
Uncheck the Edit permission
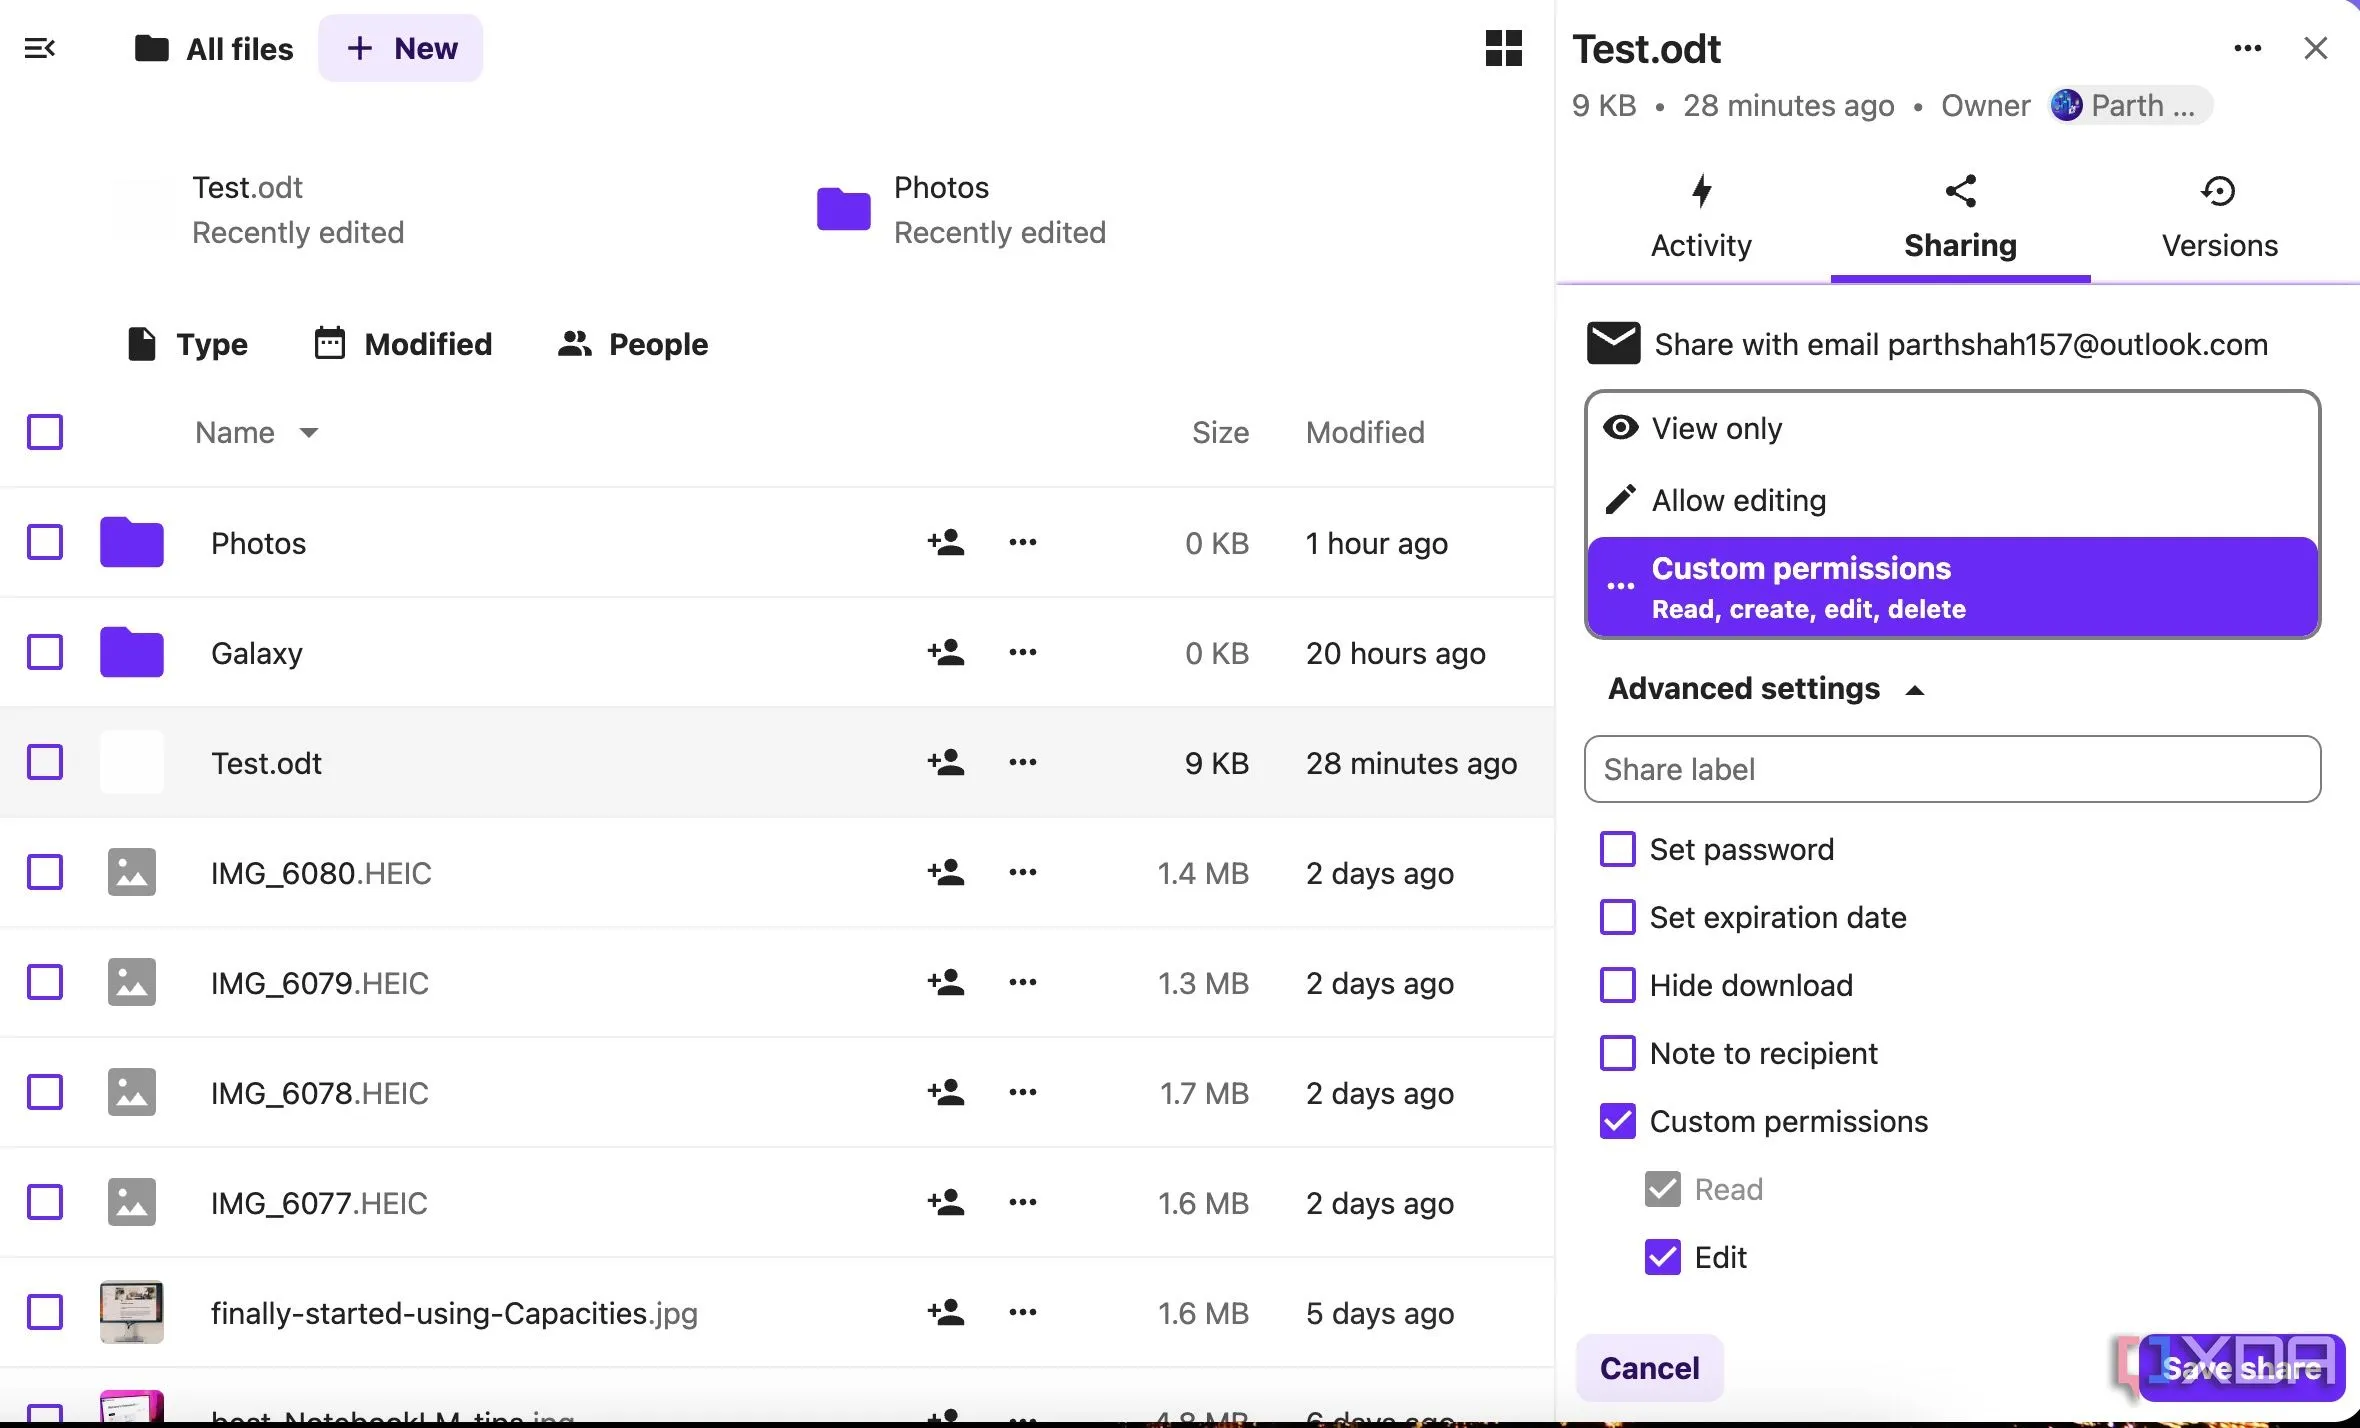[1663, 1257]
